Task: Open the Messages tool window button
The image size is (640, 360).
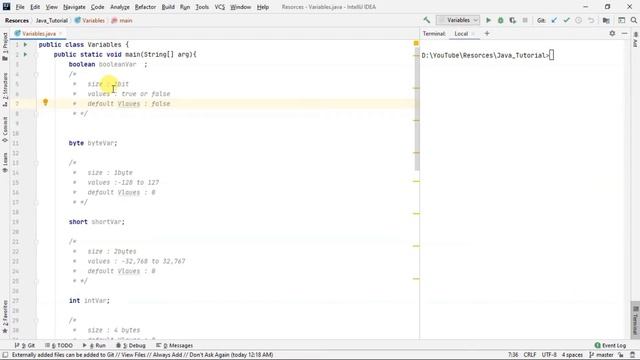Action: pyautogui.click(x=174, y=345)
